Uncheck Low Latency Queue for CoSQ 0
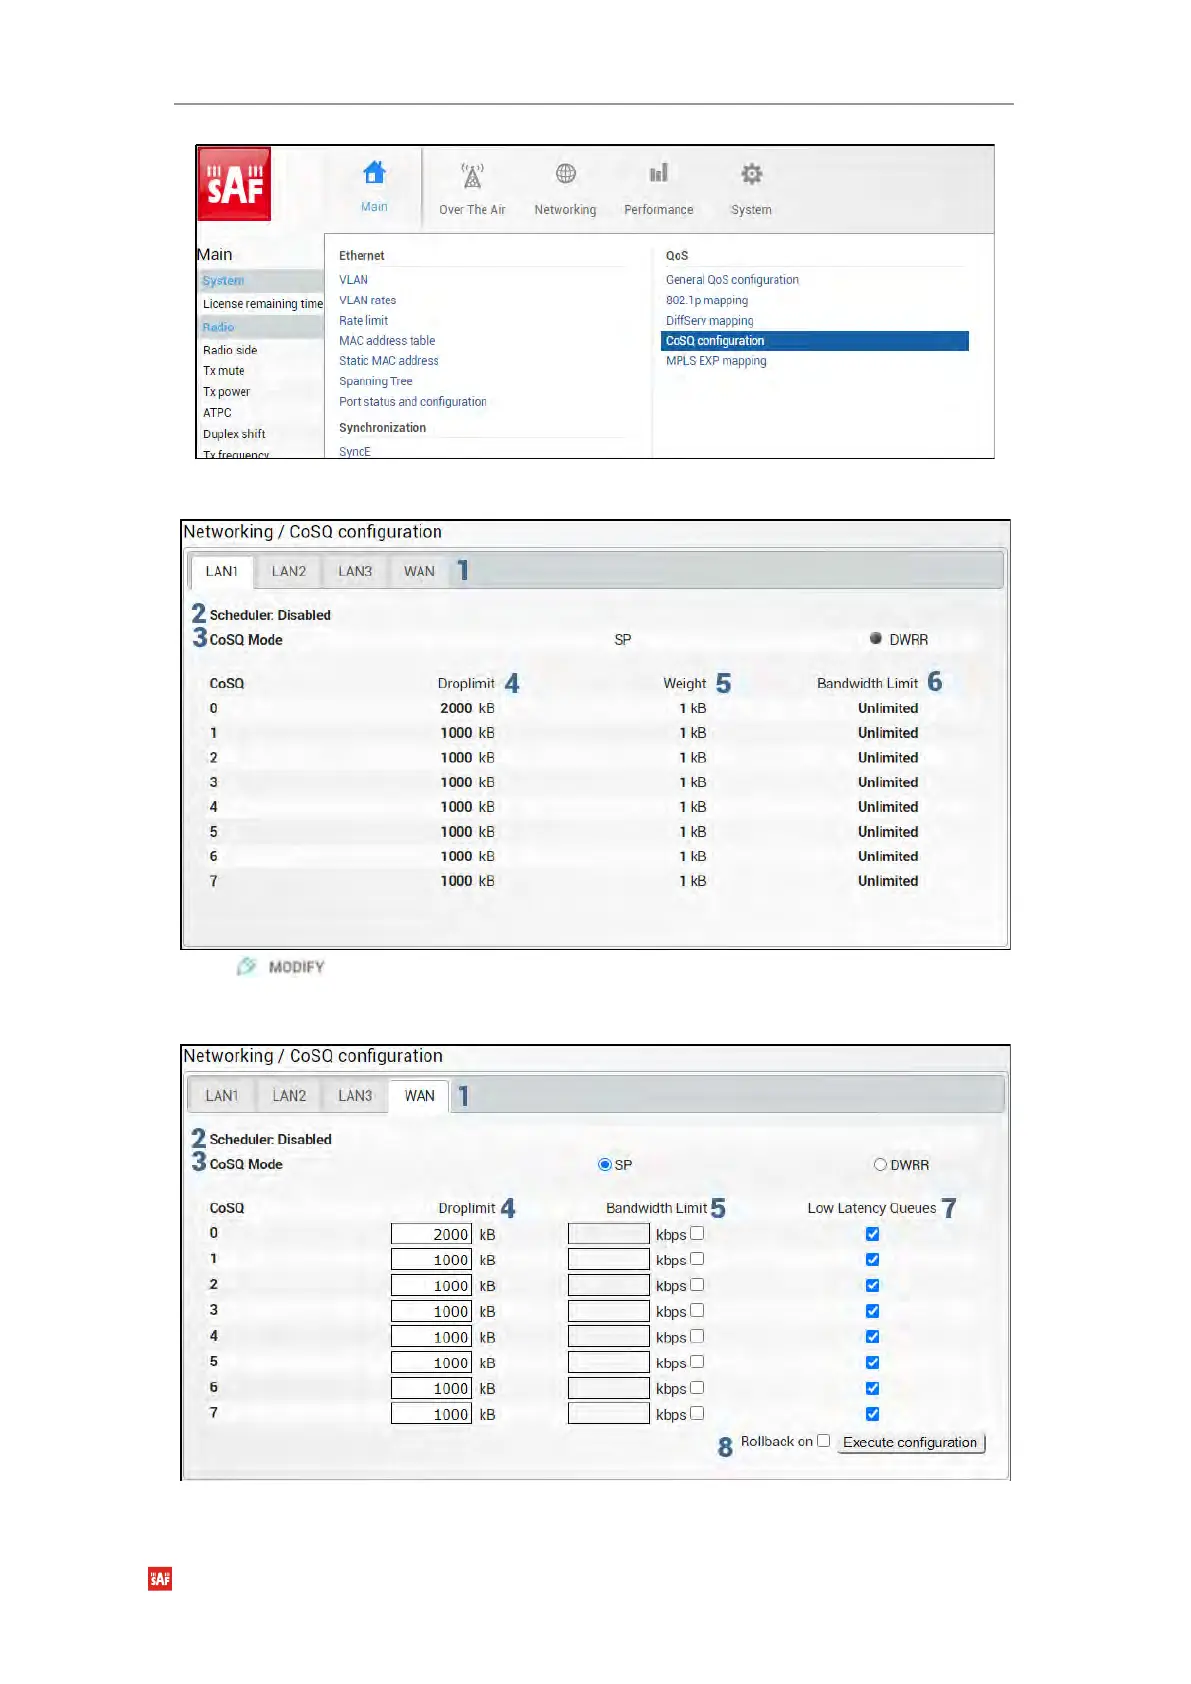1191x1684 pixels. coord(872,1234)
